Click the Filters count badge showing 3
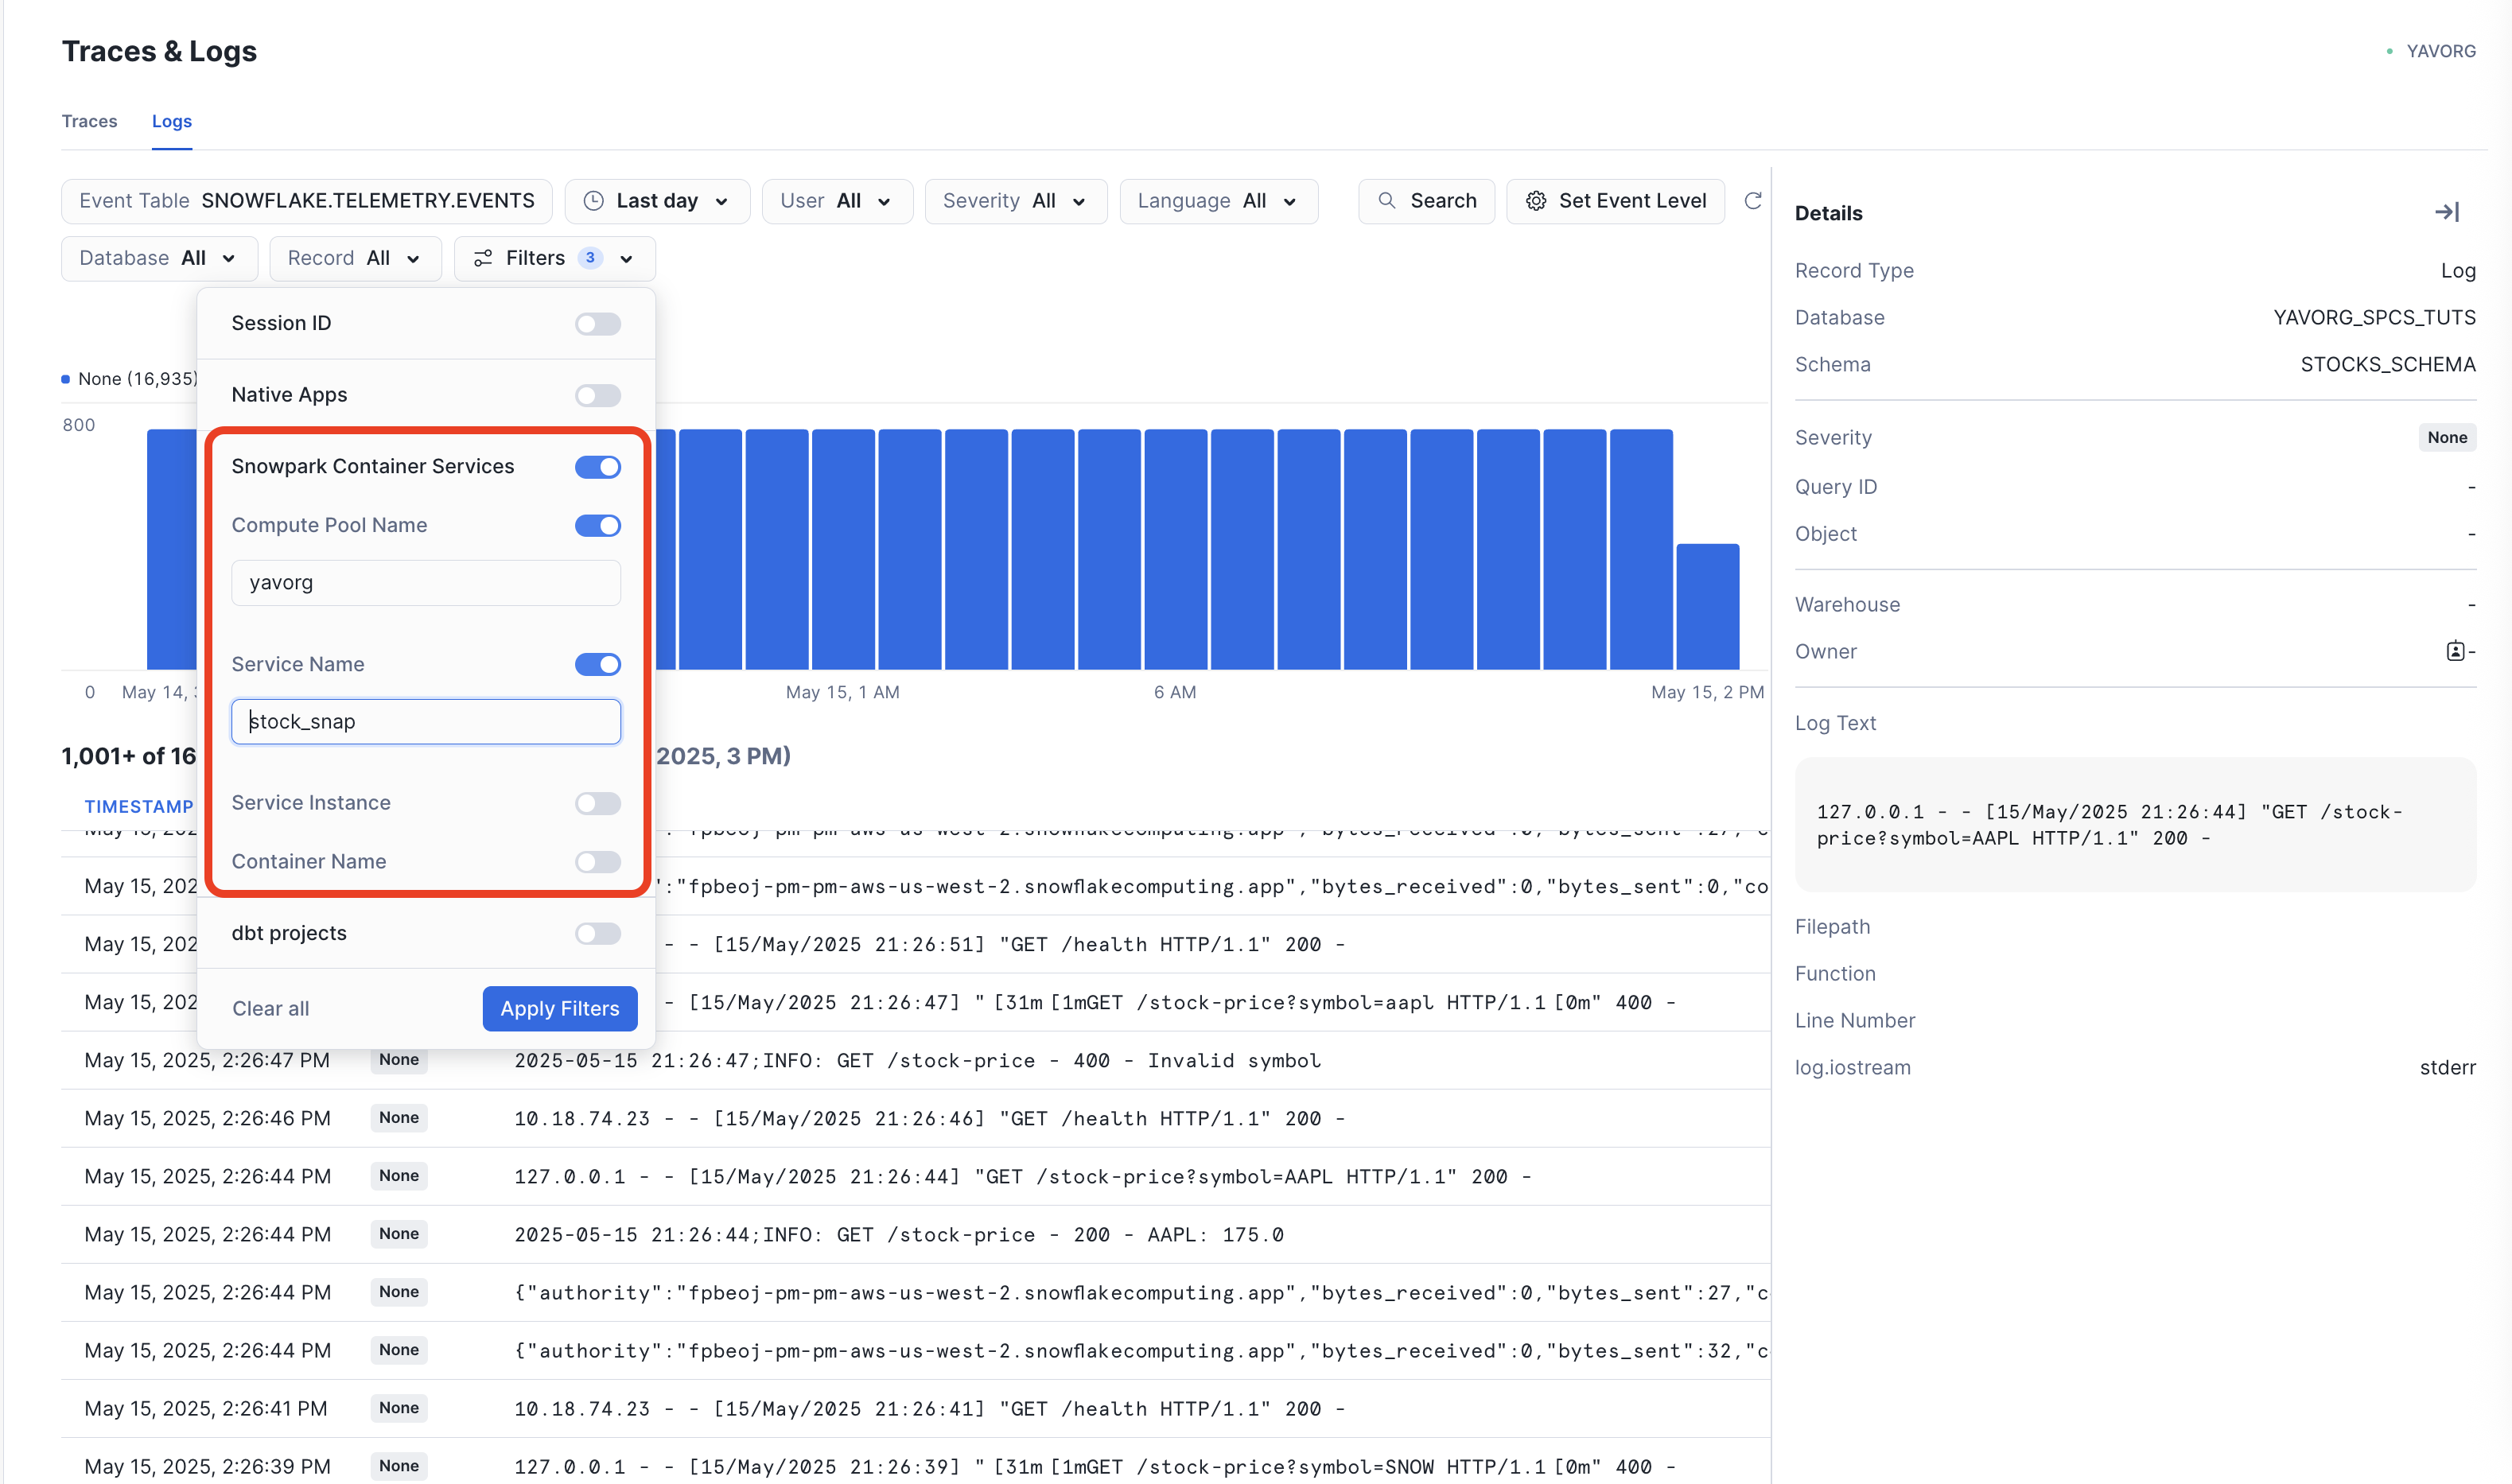 point(590,258)
